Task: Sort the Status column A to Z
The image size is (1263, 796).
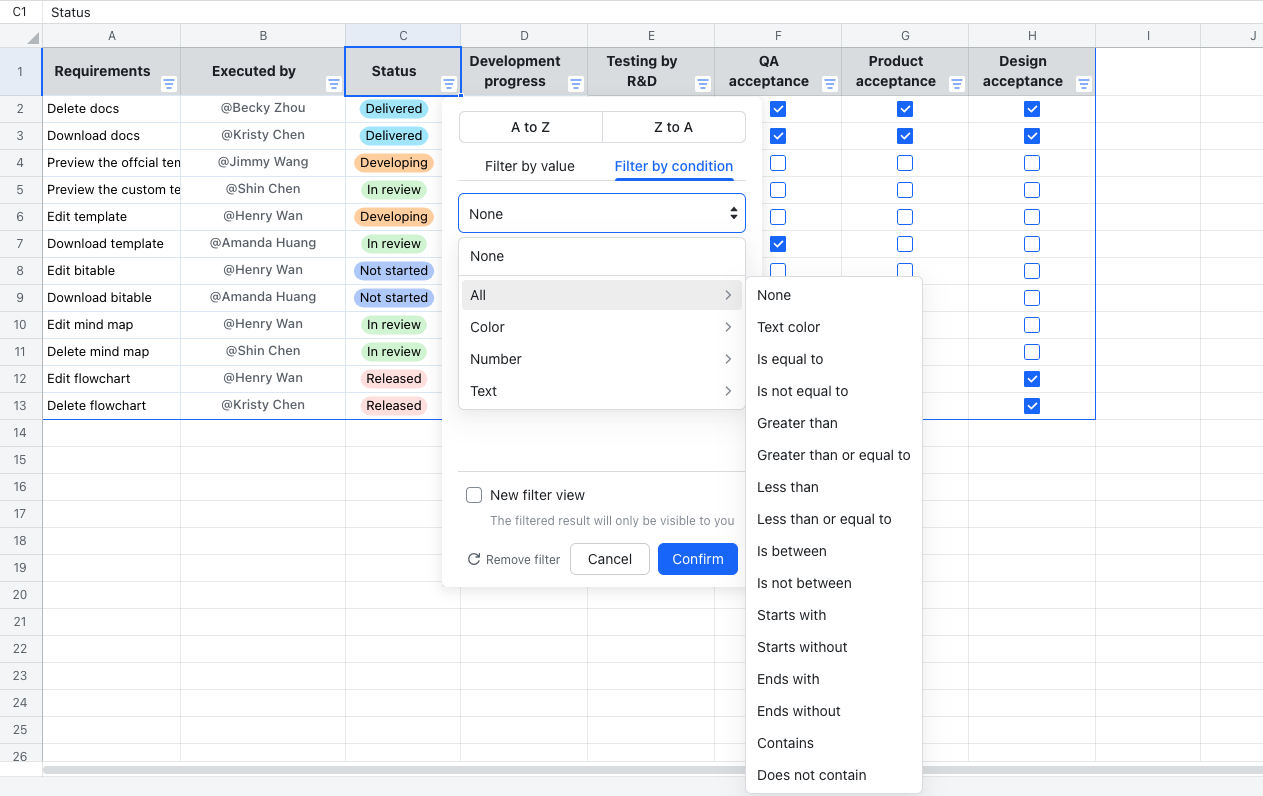Action: tap(529, 127)
